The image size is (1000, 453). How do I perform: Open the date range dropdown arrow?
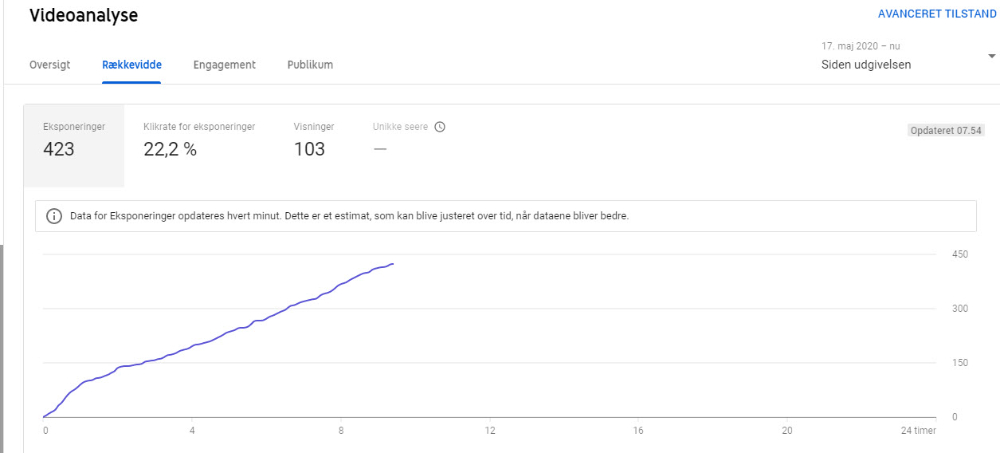[992, 56]
